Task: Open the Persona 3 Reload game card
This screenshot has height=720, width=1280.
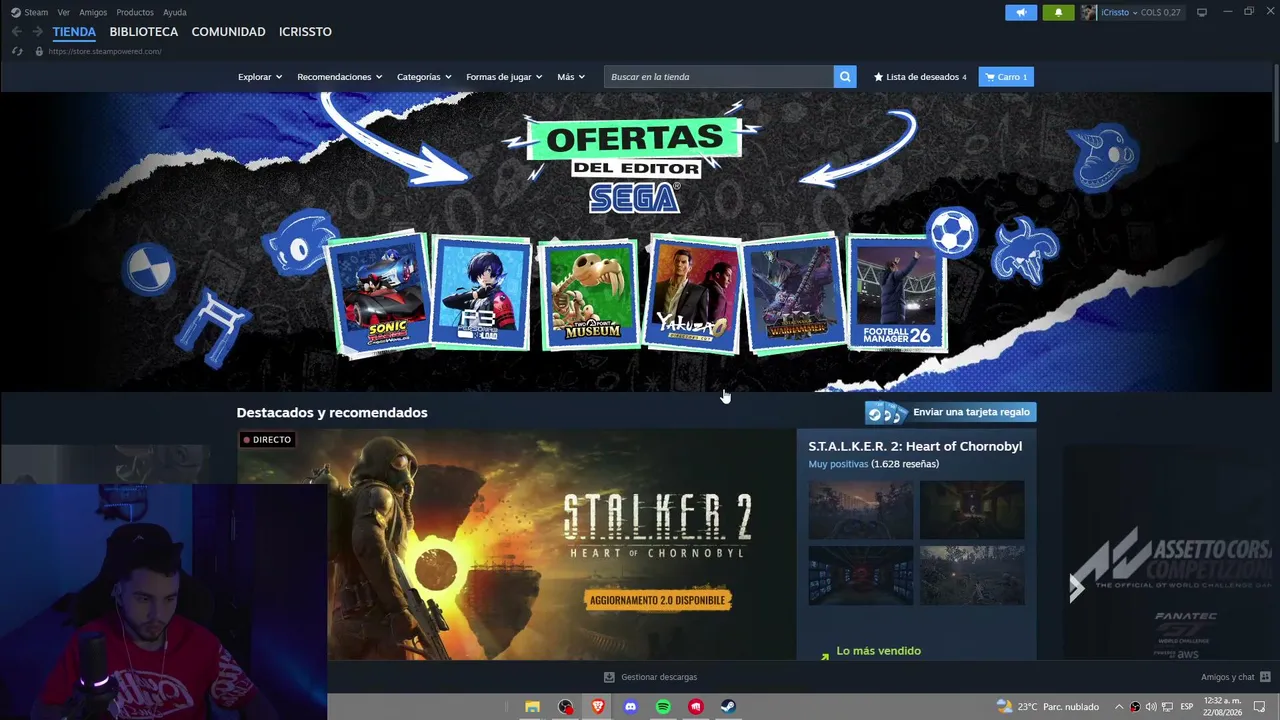Action: point(481,292)
